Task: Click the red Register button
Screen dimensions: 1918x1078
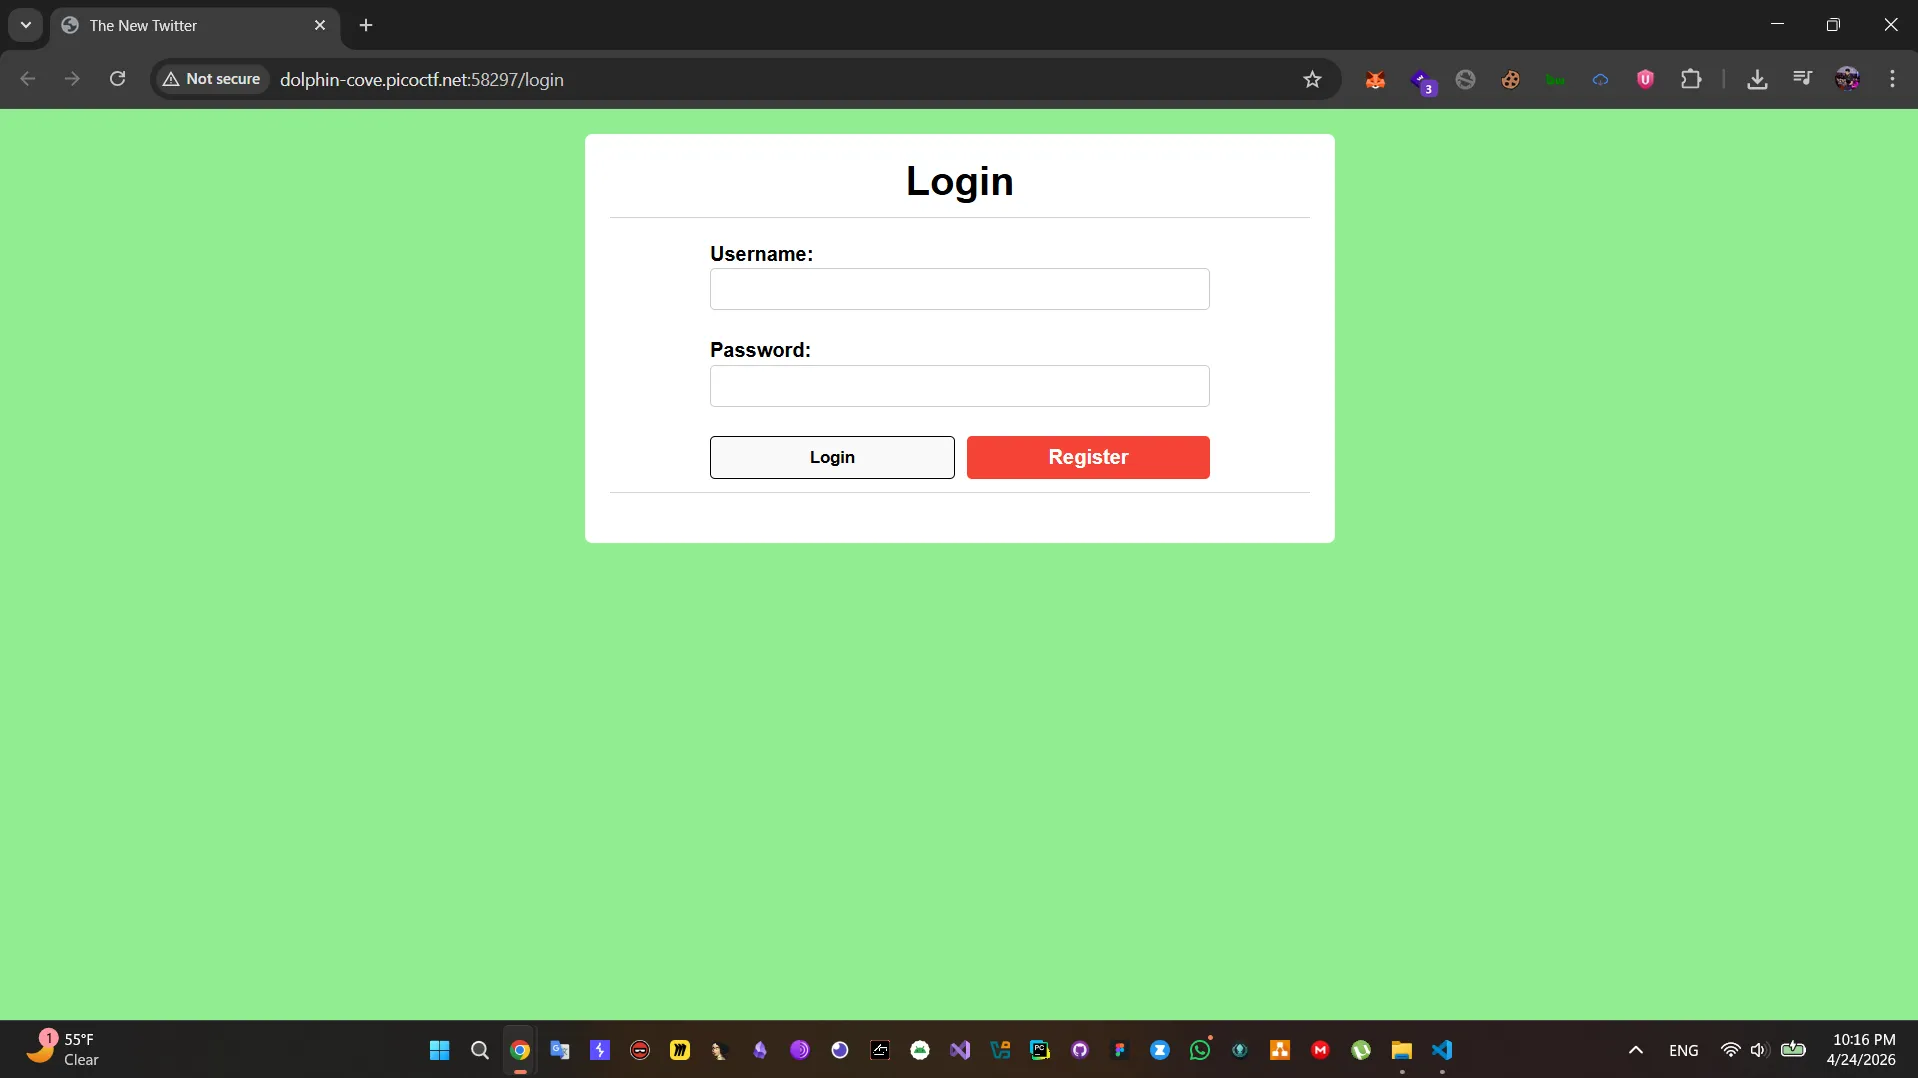Action: [1088, 457]
